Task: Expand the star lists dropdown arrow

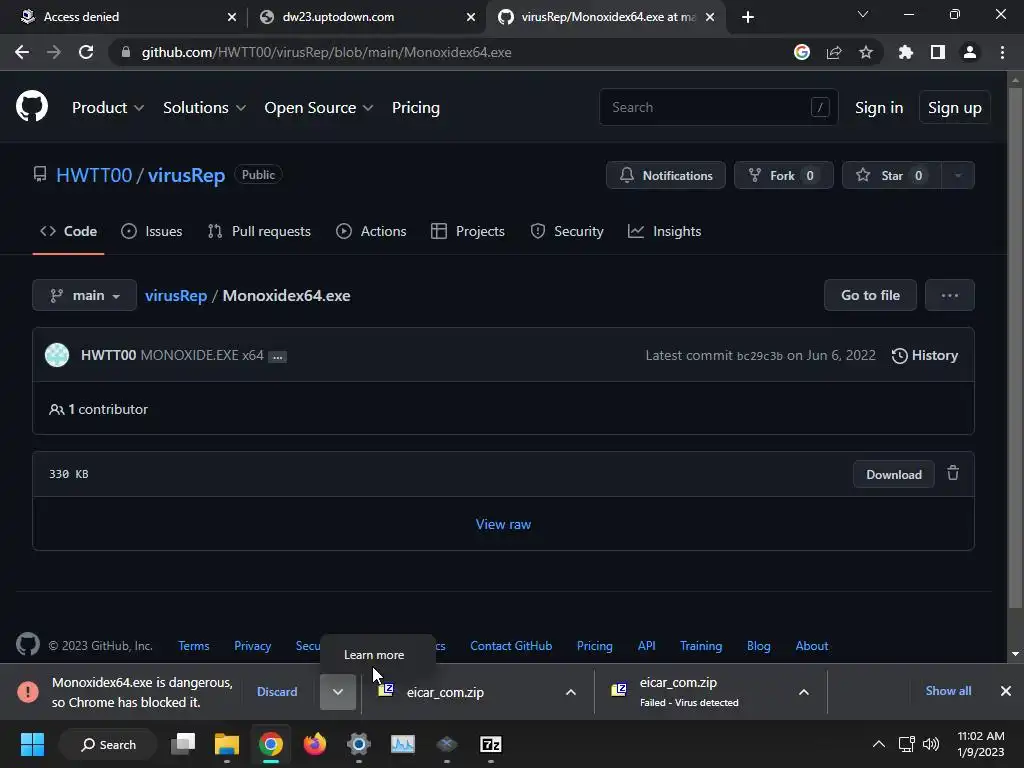Action: 958,175
